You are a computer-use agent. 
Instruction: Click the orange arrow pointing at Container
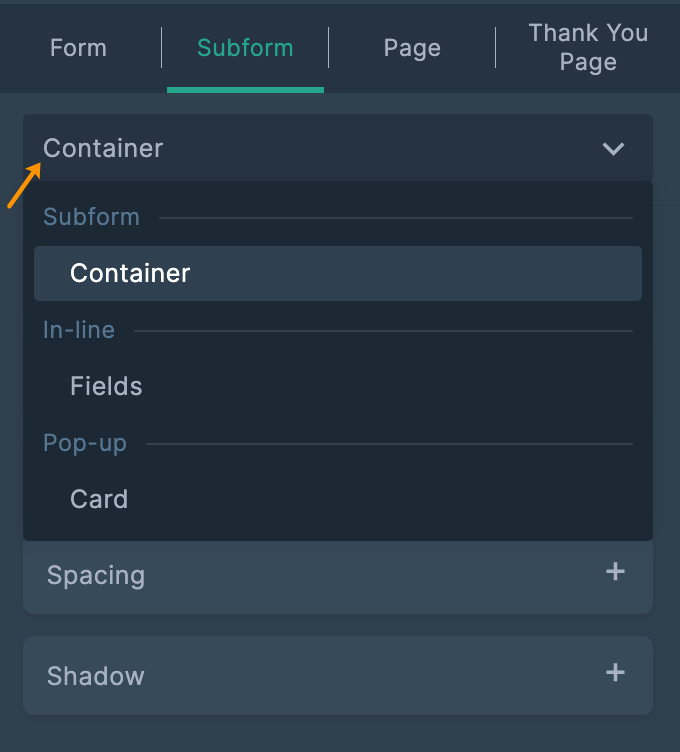[24, 187]
